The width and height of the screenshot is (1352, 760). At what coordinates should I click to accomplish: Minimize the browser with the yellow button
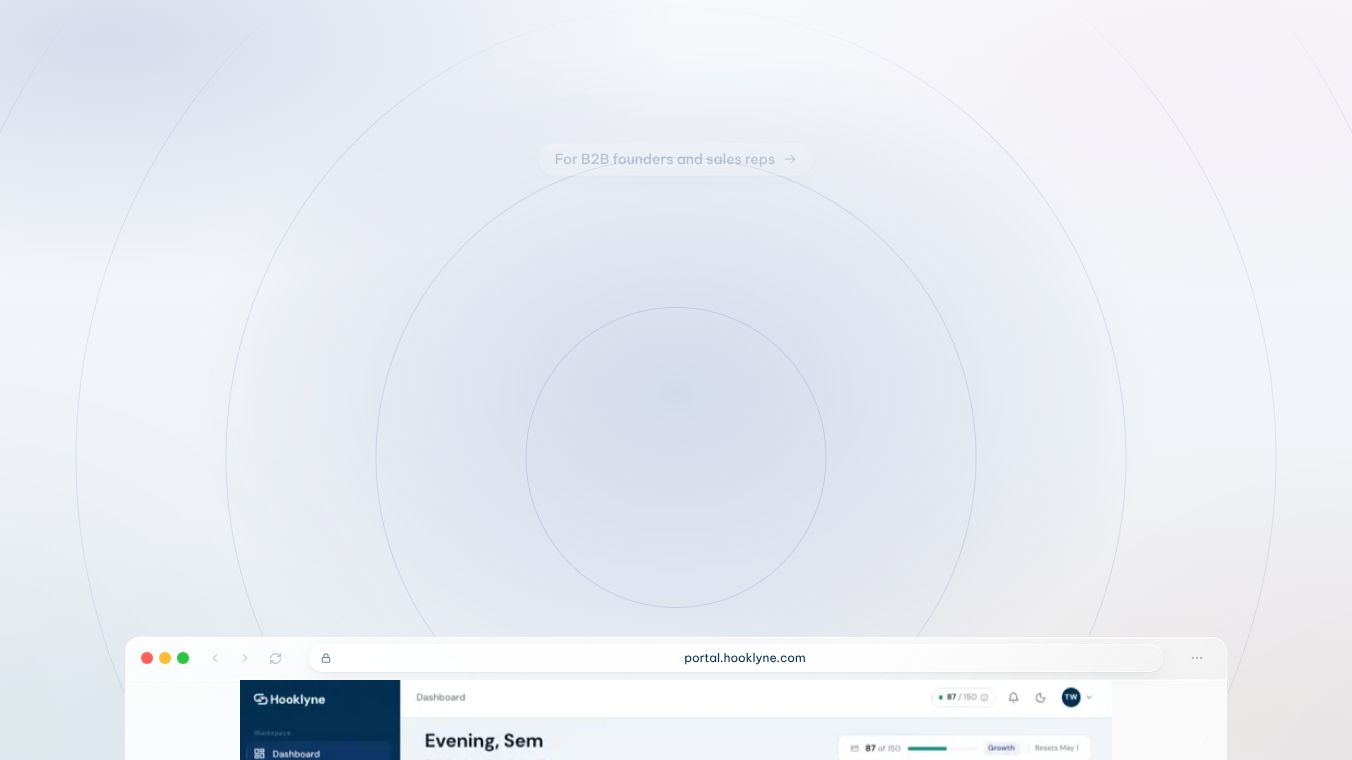click(165, 658)
